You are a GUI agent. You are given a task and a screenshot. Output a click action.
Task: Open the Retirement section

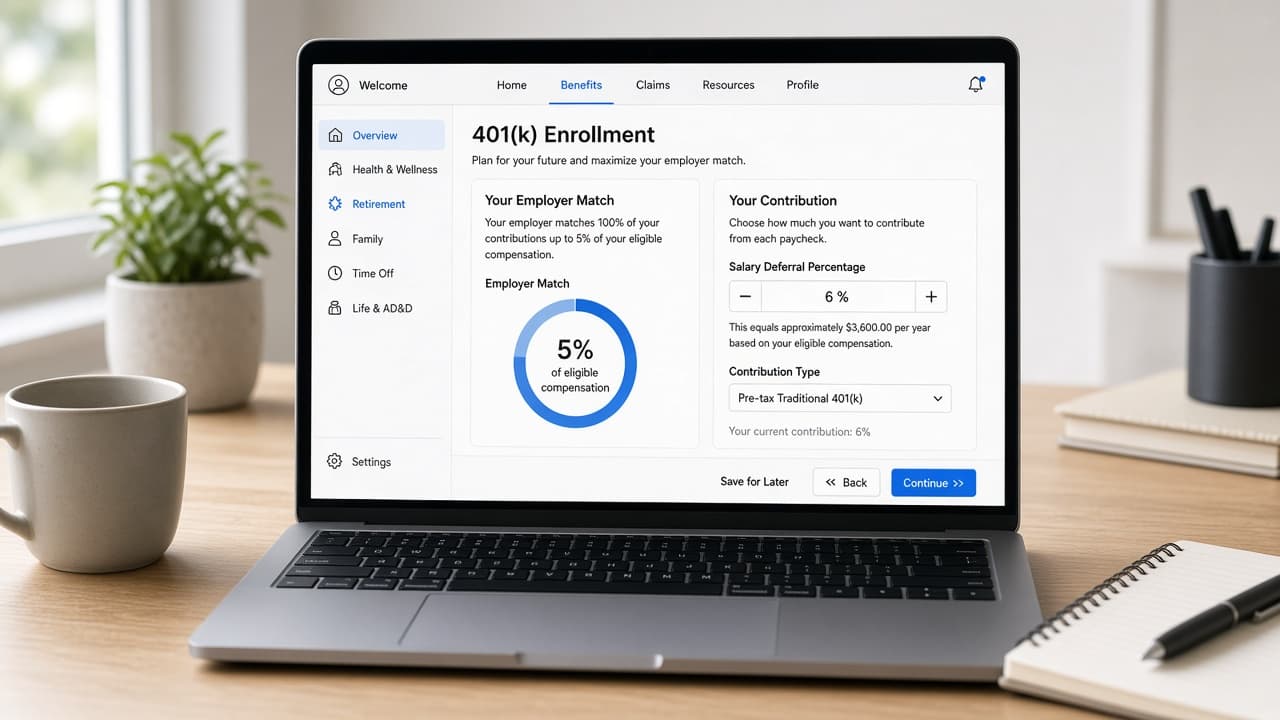(x=381, y=204)
